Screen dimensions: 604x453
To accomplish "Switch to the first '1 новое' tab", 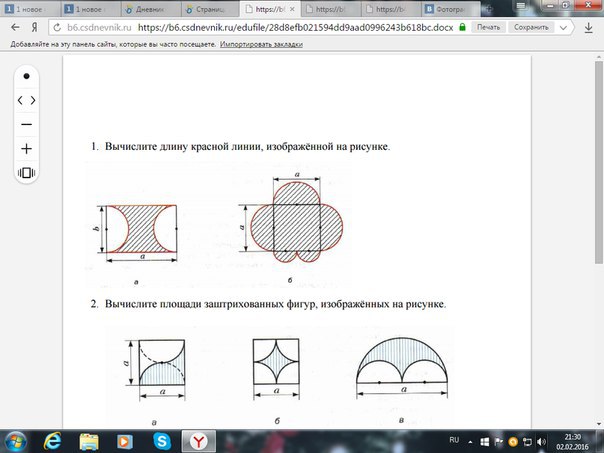I will pos(30,9).
